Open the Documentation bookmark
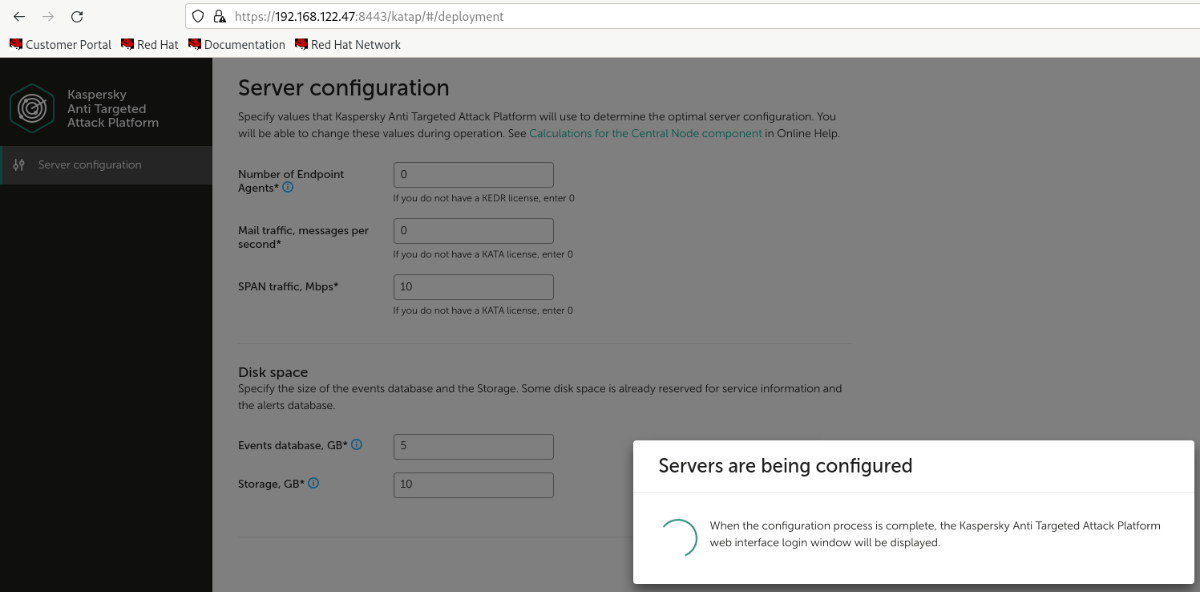This screenshot has height=592, width=1200. point(237,45)
